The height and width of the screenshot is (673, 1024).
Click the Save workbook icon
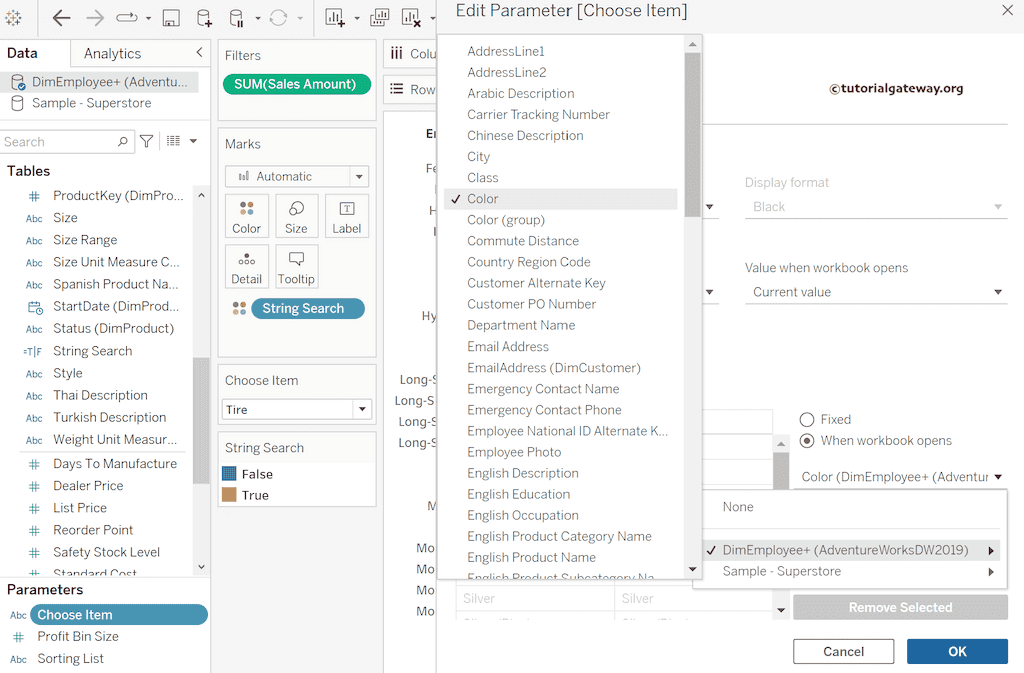(171, 18)
